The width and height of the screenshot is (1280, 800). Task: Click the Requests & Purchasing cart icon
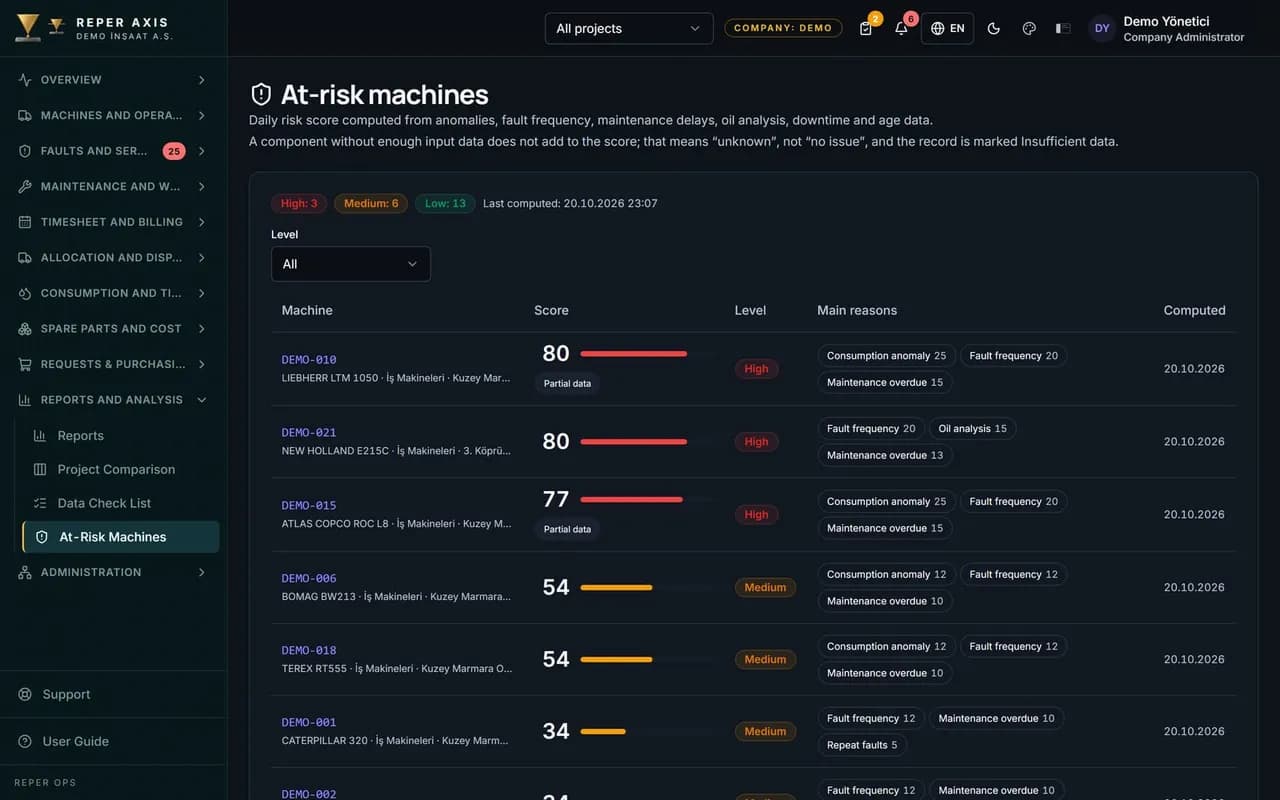[25, 364]
